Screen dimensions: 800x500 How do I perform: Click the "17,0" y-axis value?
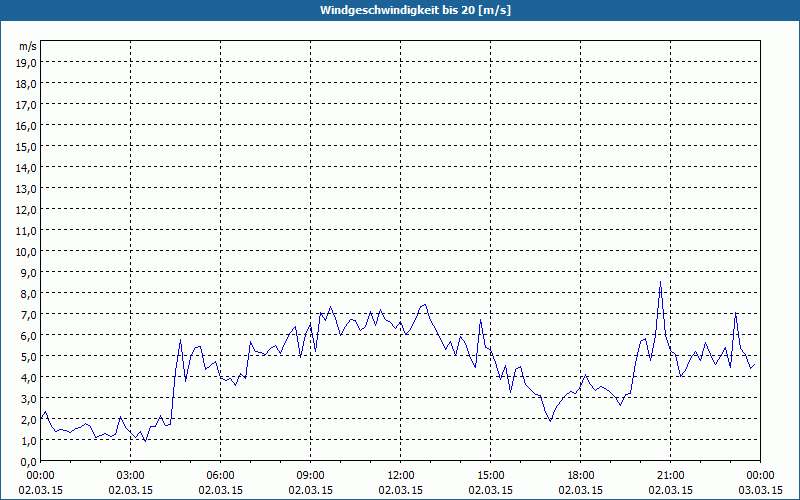(x=27, y=105)
